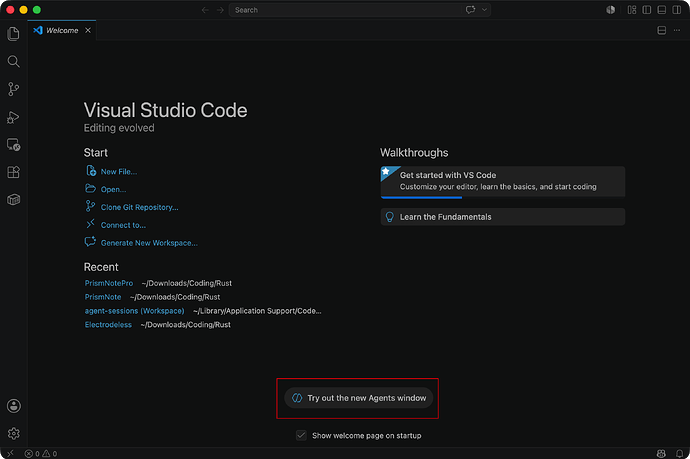
Task: Click the Search command center field
Action: 360,10
